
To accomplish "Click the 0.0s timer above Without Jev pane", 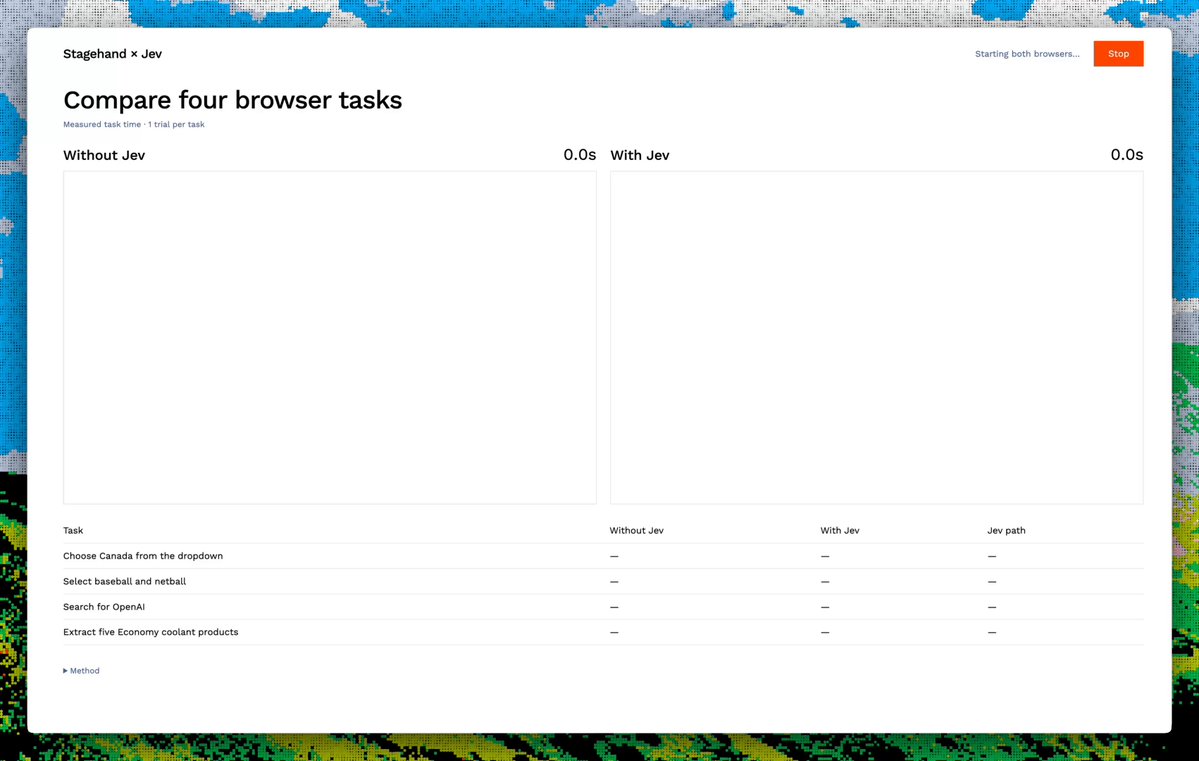I will pyautogui.click(x=580, y=154).
